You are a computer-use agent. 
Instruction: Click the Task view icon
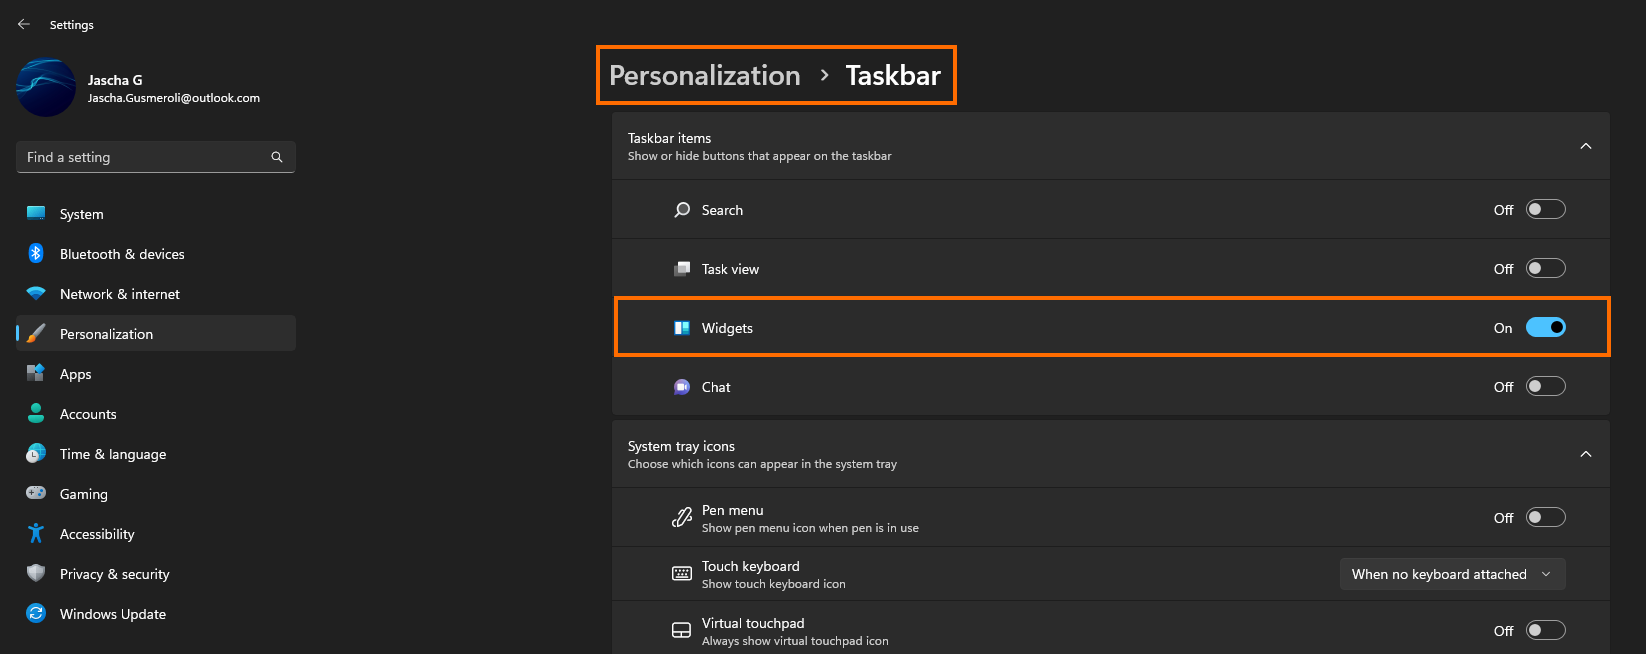[x=682, y=268]
